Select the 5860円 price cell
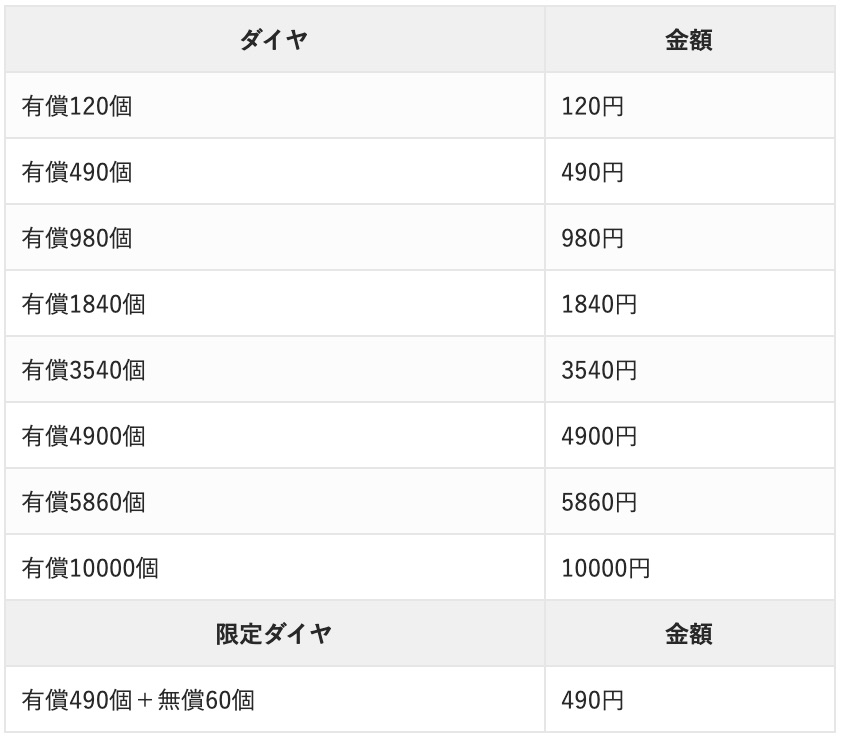Viewport: 842px width, 740px height. [599, 502]
